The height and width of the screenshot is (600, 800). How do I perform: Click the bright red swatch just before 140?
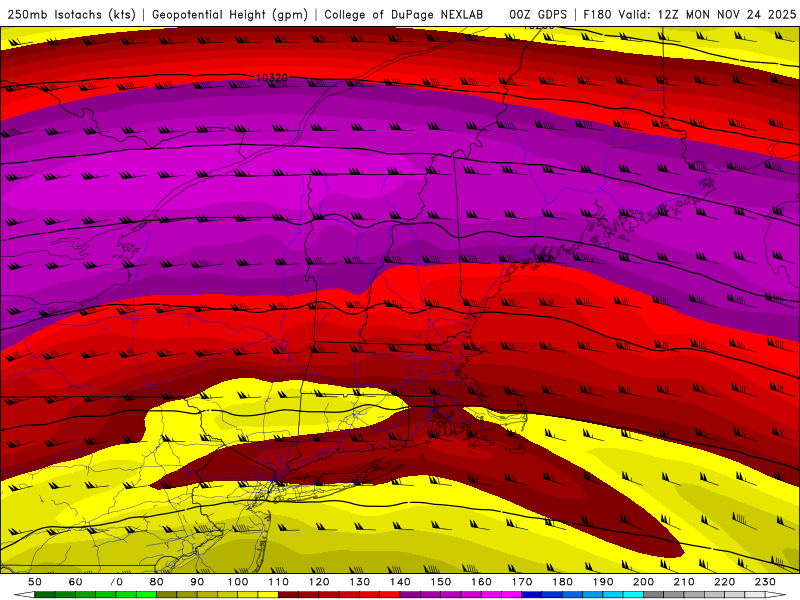pyautogui.click(x=390, y=595)
